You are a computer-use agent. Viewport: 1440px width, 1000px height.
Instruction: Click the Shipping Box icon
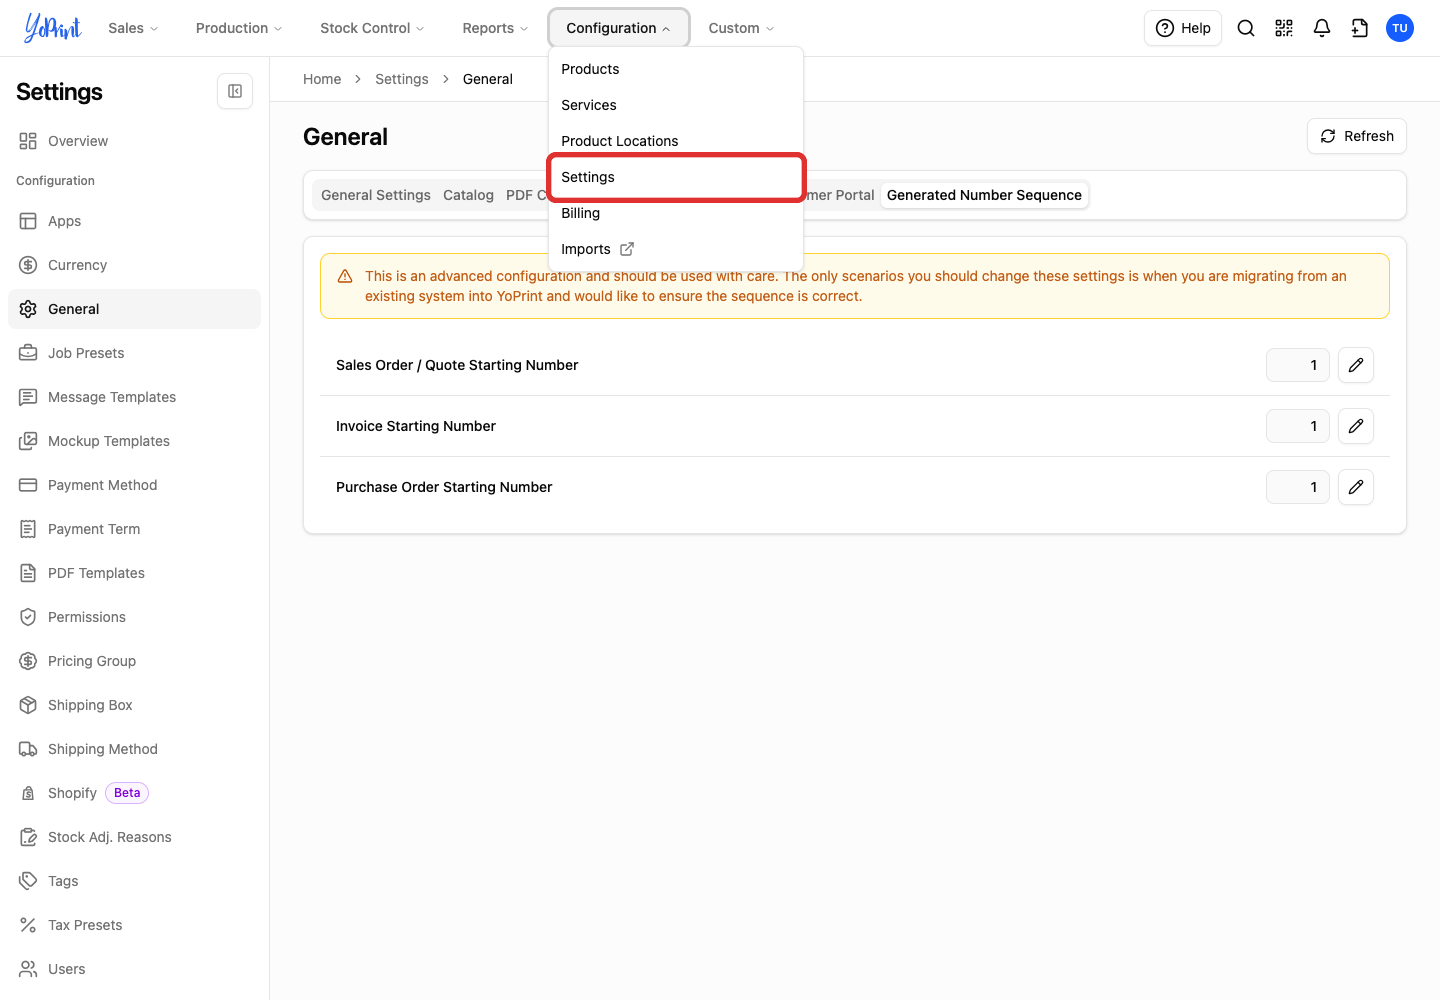28,705
